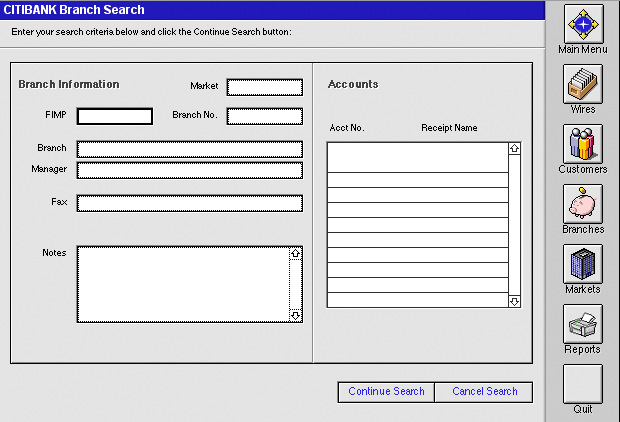
Task: Click the Branches label
Action: click(583, 229)
